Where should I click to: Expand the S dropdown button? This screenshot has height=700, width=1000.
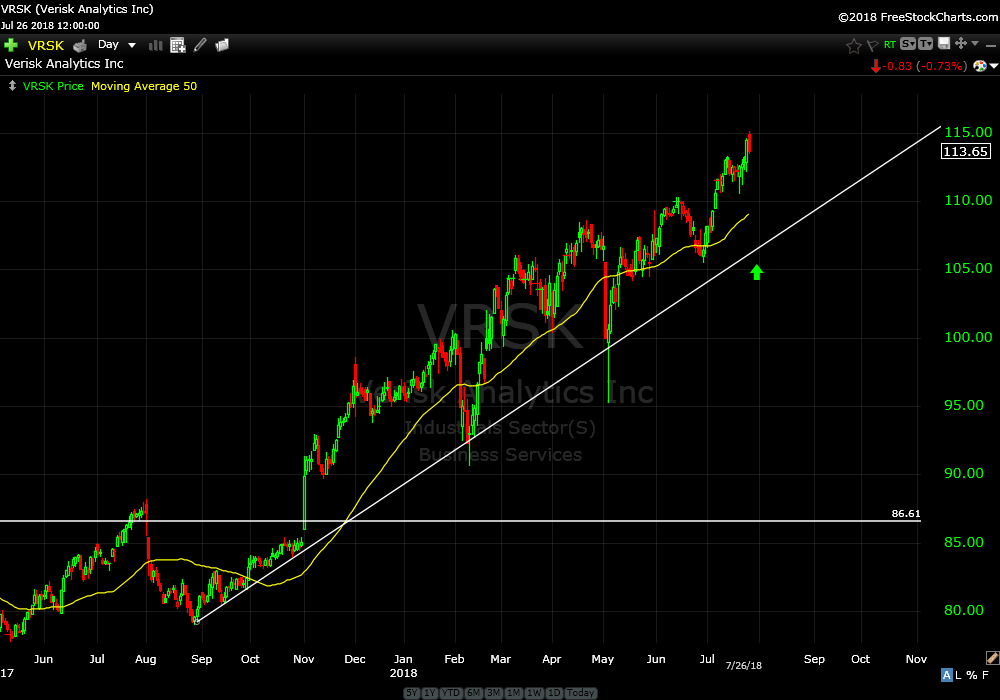point(907,44)
